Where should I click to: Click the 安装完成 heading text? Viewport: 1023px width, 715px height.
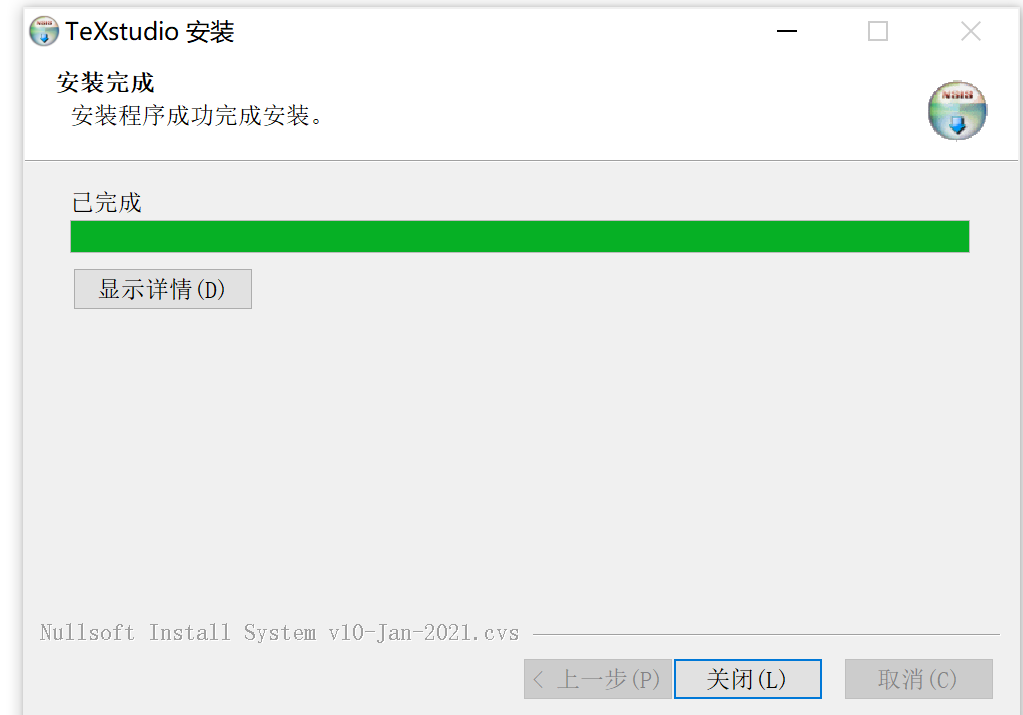tap(105, 83)
